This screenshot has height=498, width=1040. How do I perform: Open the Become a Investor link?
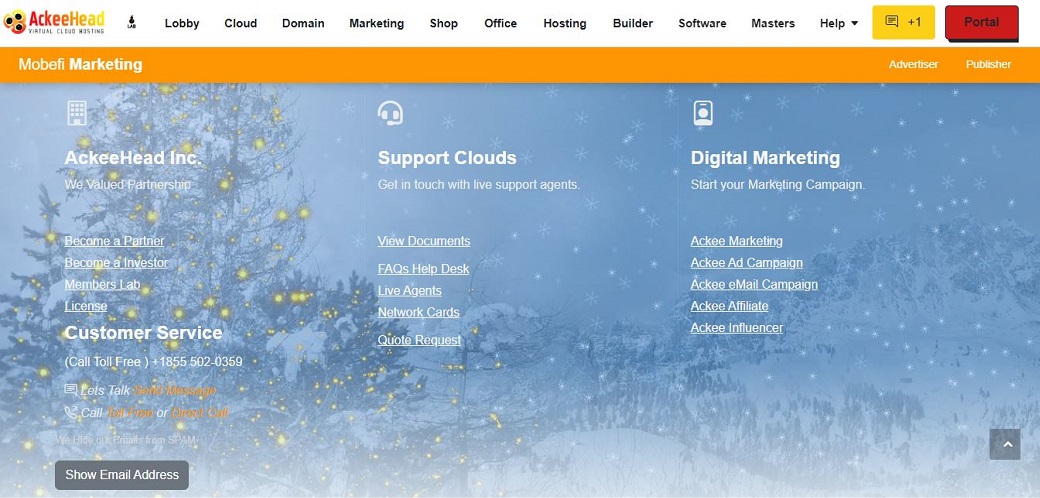tap(116, 263)
